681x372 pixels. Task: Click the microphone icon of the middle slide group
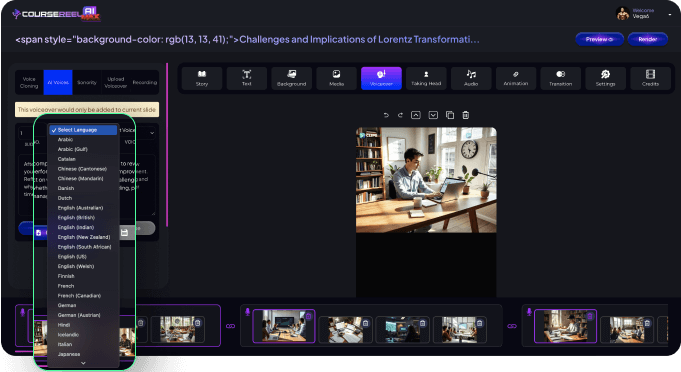point(248,312)
